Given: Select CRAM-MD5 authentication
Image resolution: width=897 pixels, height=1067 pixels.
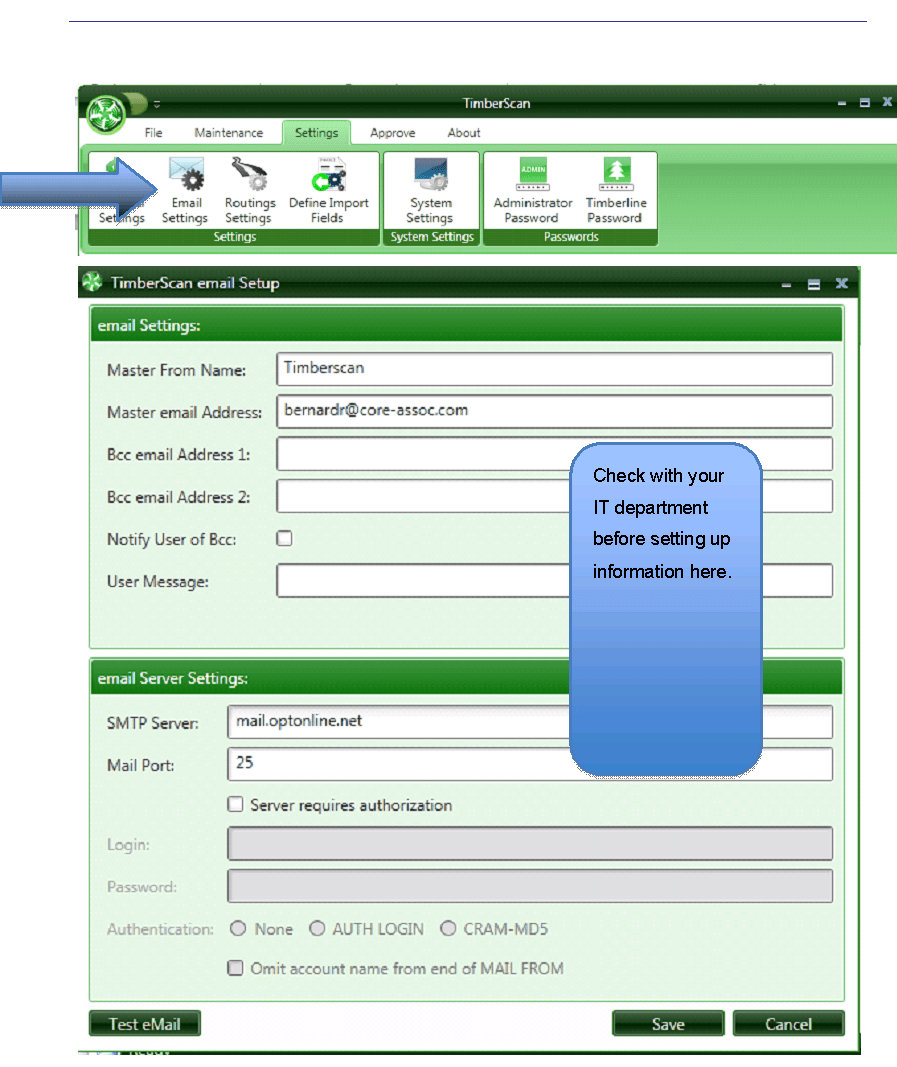Looking at the screenshot, I should [448, 928].
